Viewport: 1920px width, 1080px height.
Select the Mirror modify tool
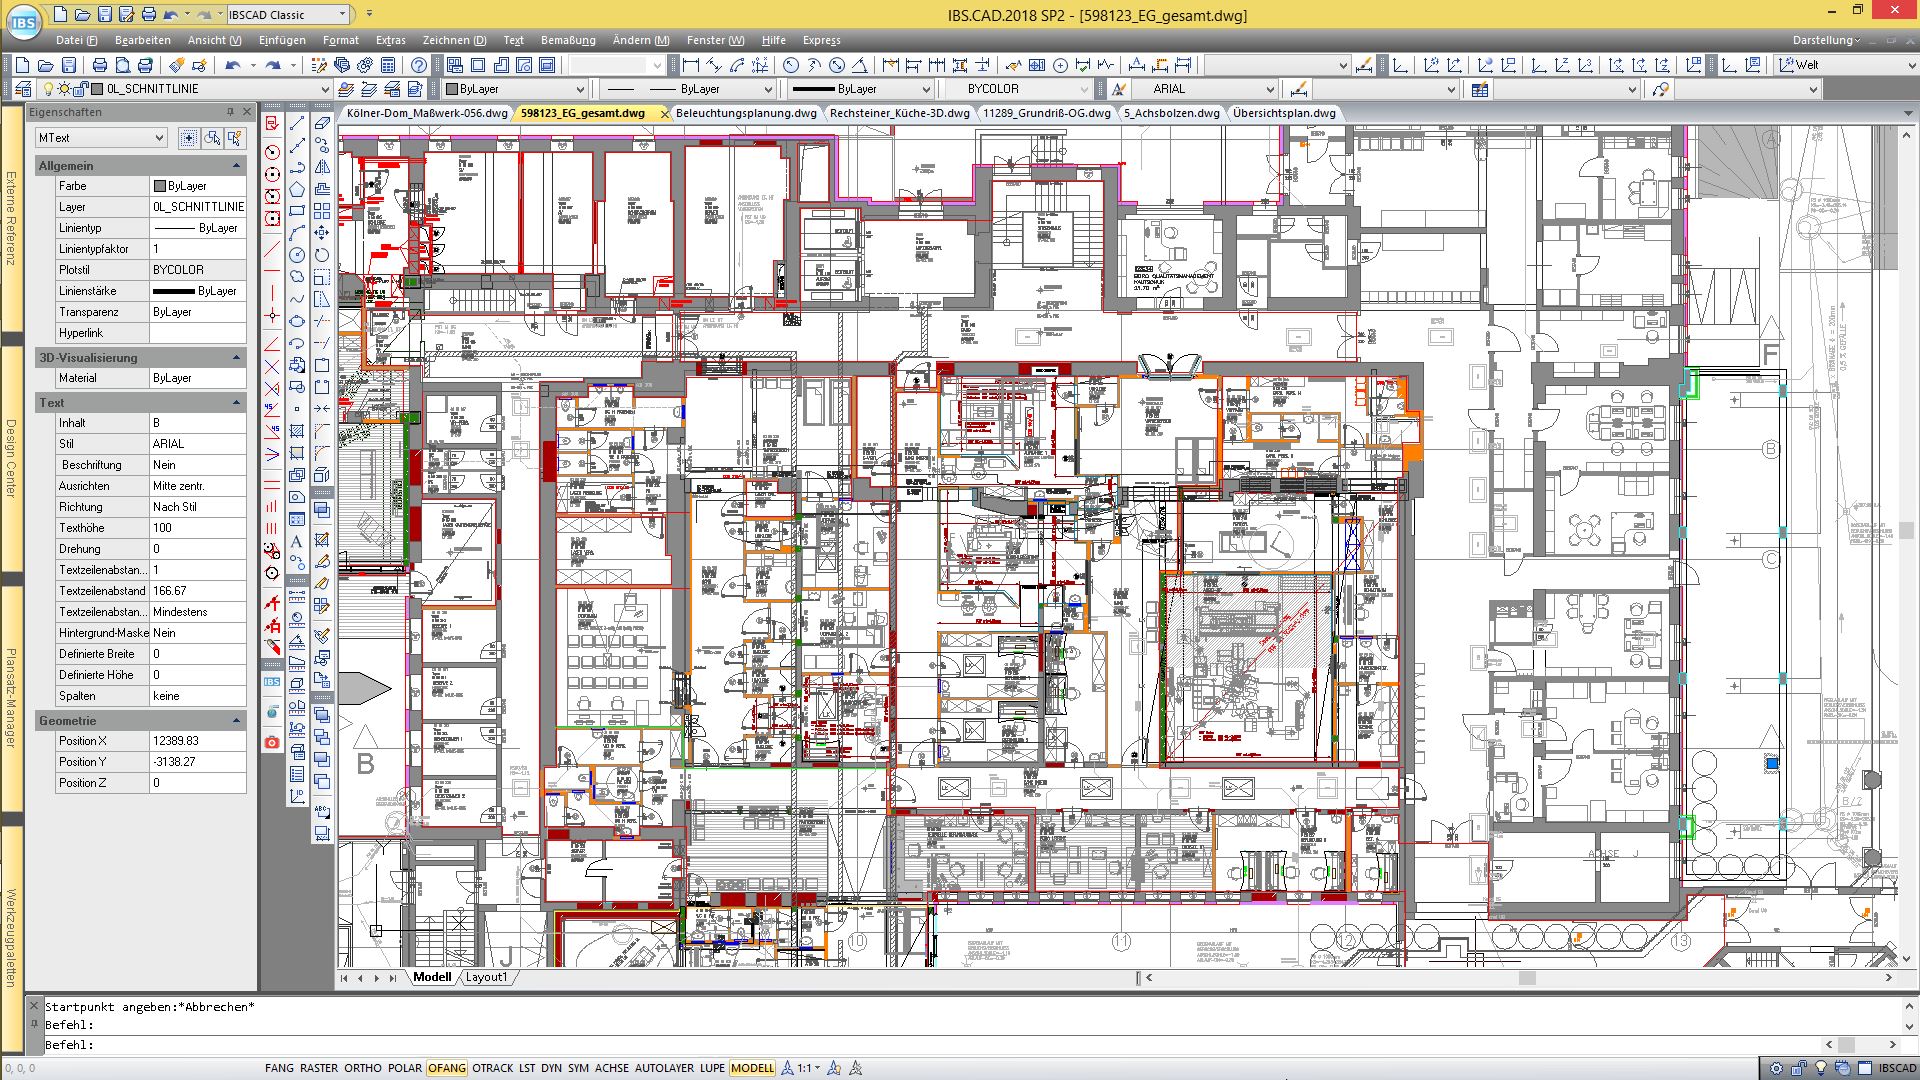tap(322, 168)
